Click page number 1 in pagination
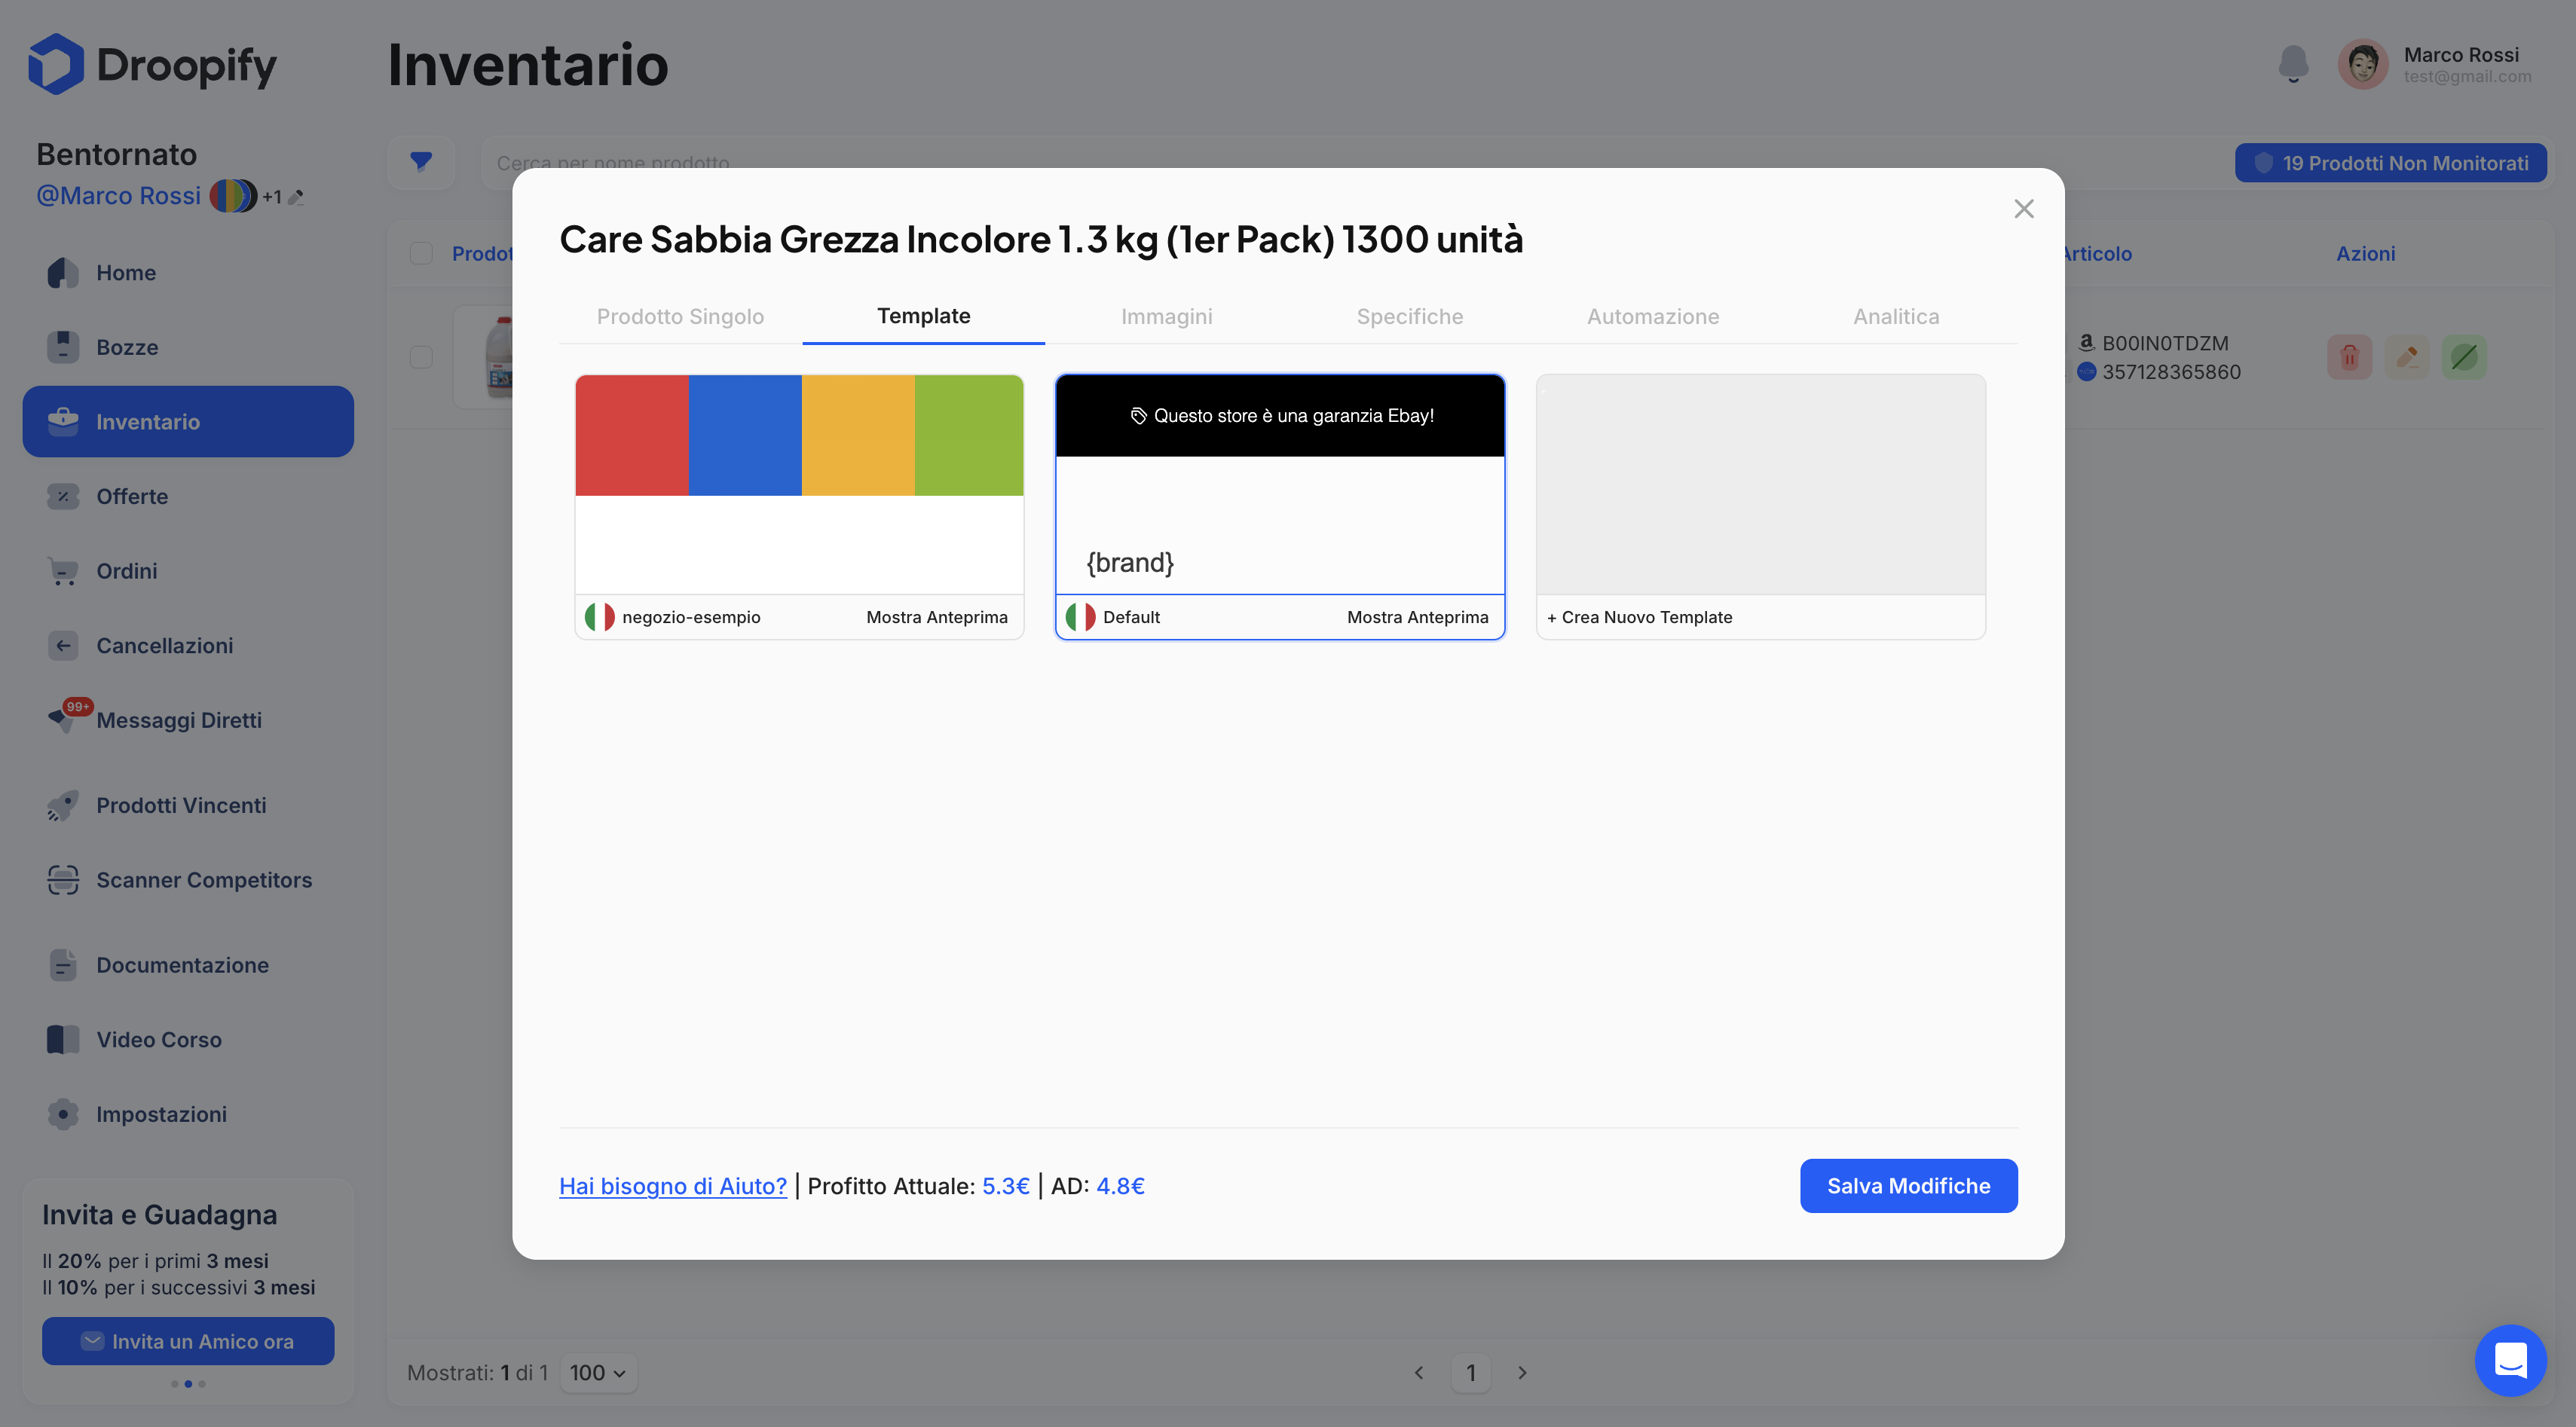The image size is (2576, 1427). pos(1470,1373)
